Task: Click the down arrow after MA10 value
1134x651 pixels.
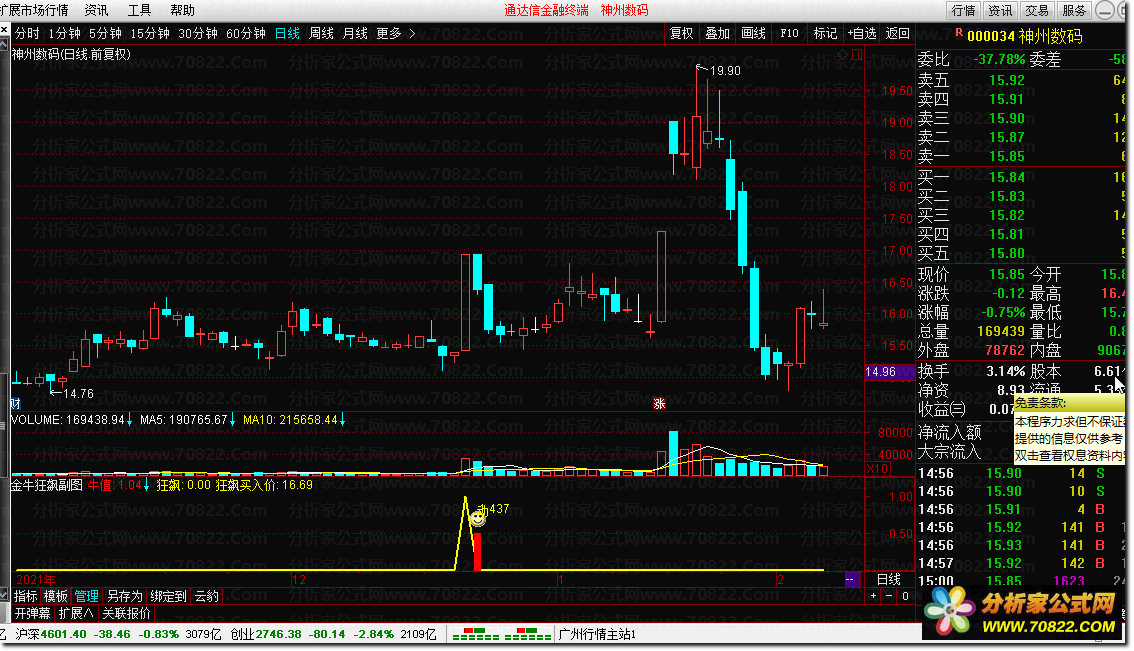Action: click(x=342, y=420)
